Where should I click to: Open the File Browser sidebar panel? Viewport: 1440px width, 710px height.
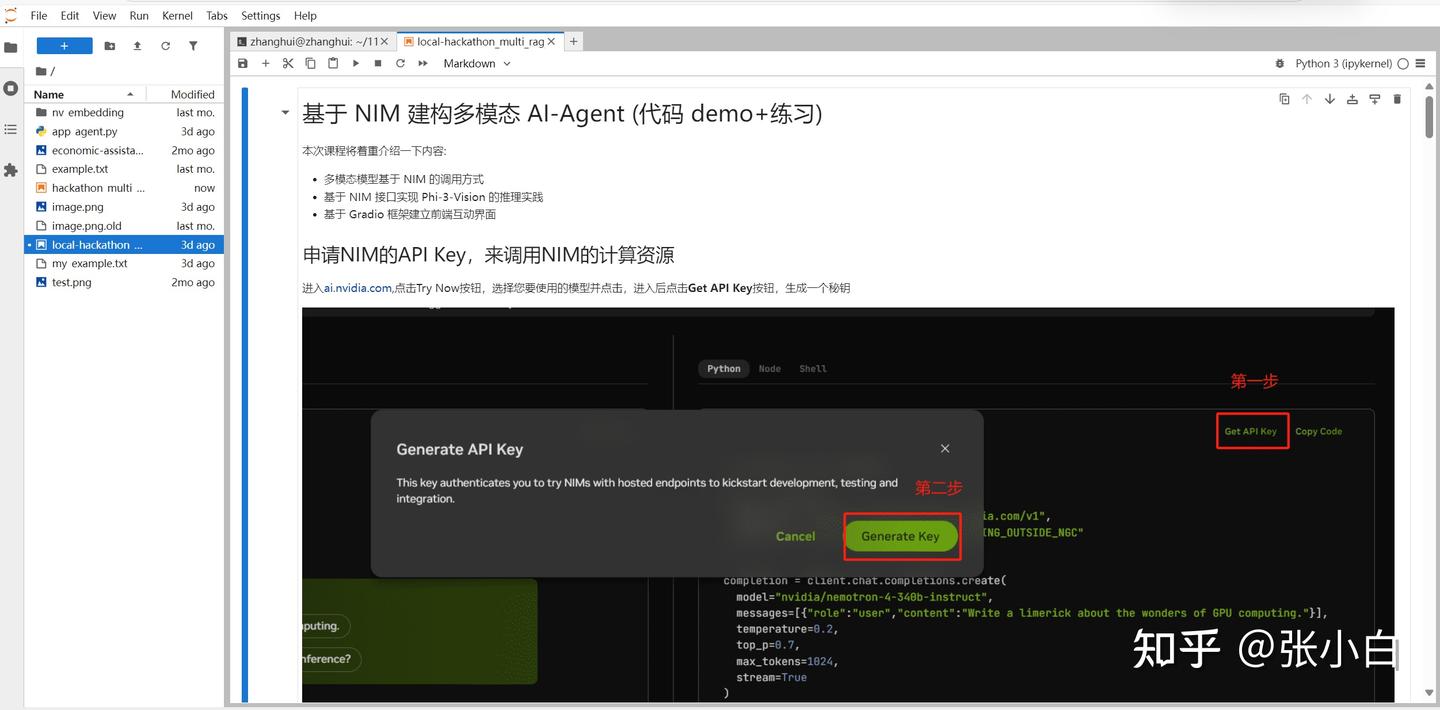click(x=11, y=47)
